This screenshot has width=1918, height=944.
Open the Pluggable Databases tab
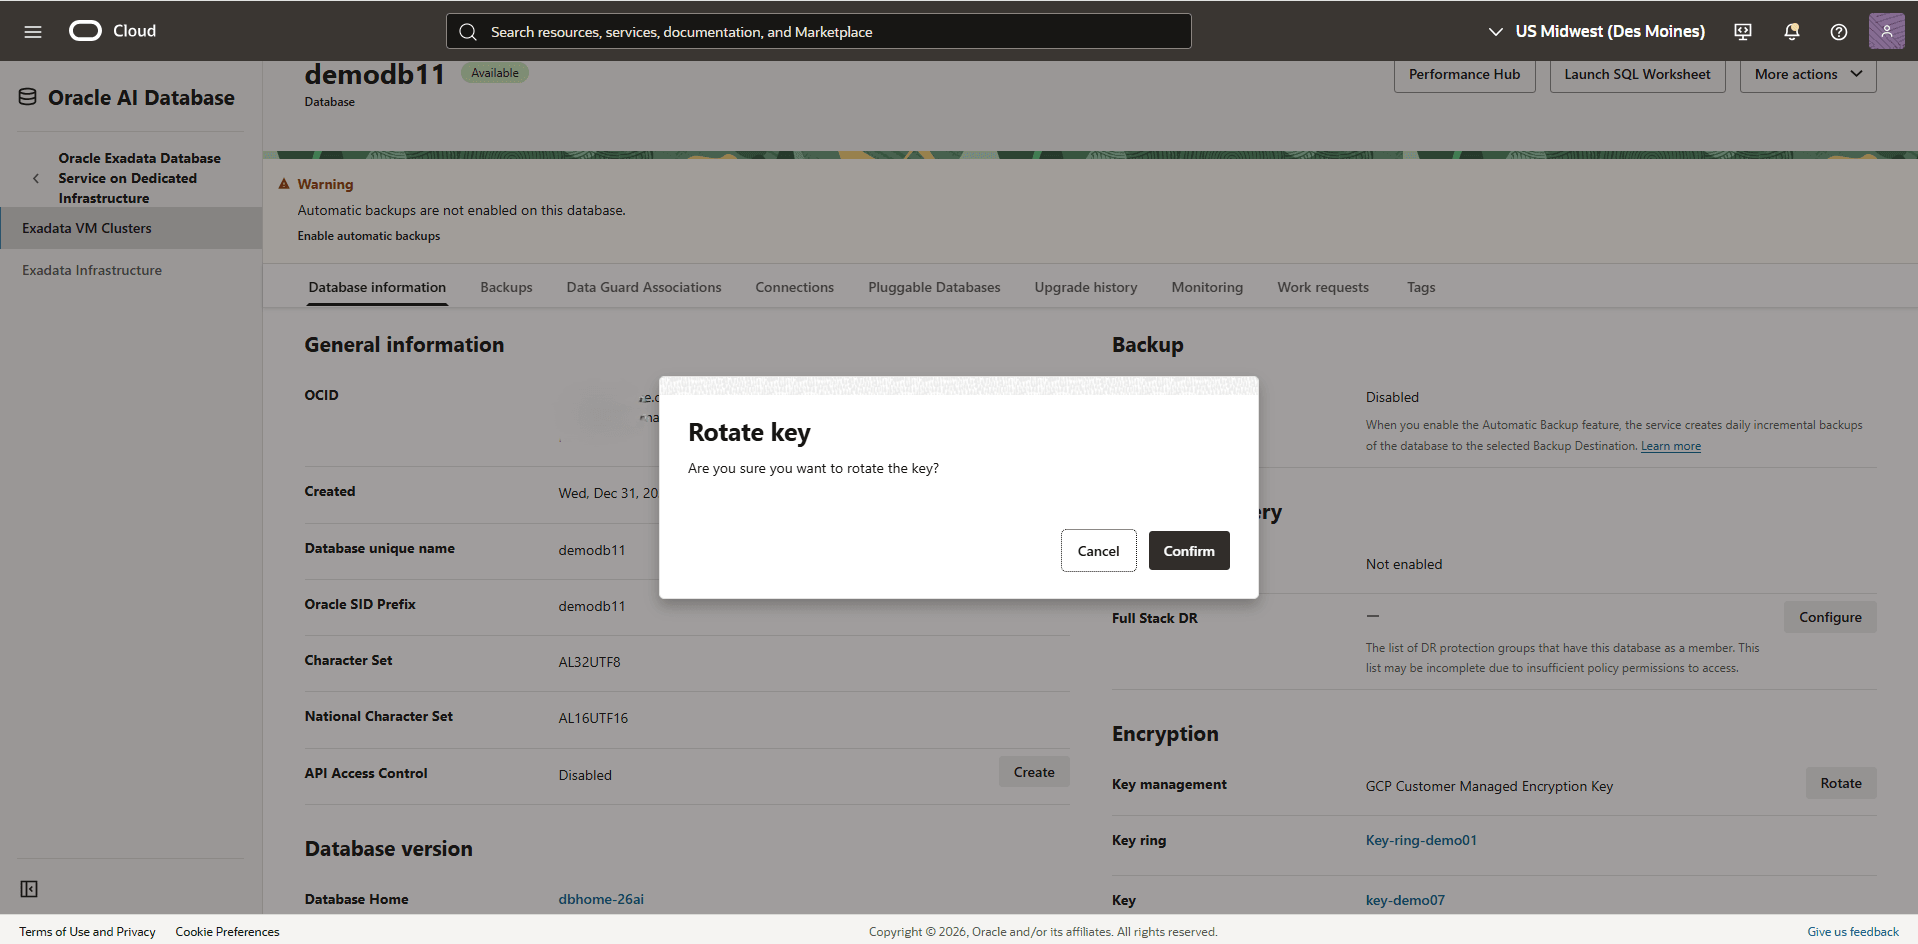pyautogui.click(x=933, y=287)
